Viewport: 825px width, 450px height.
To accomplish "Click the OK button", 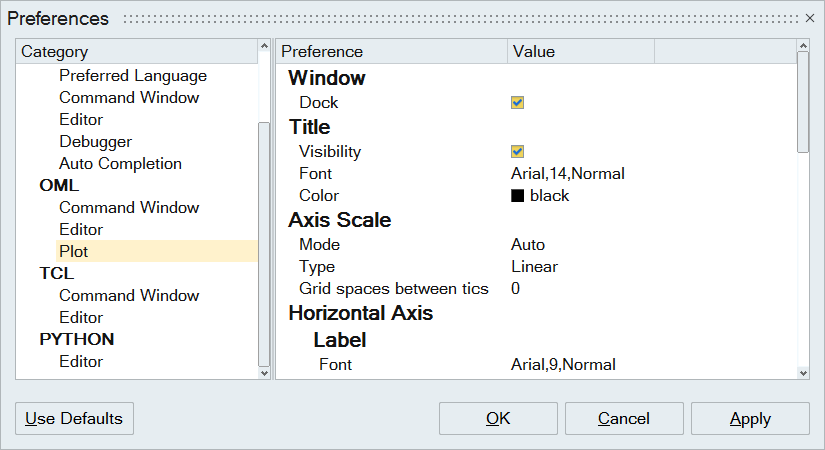I will pyautogui.click(x=498, y=418).
